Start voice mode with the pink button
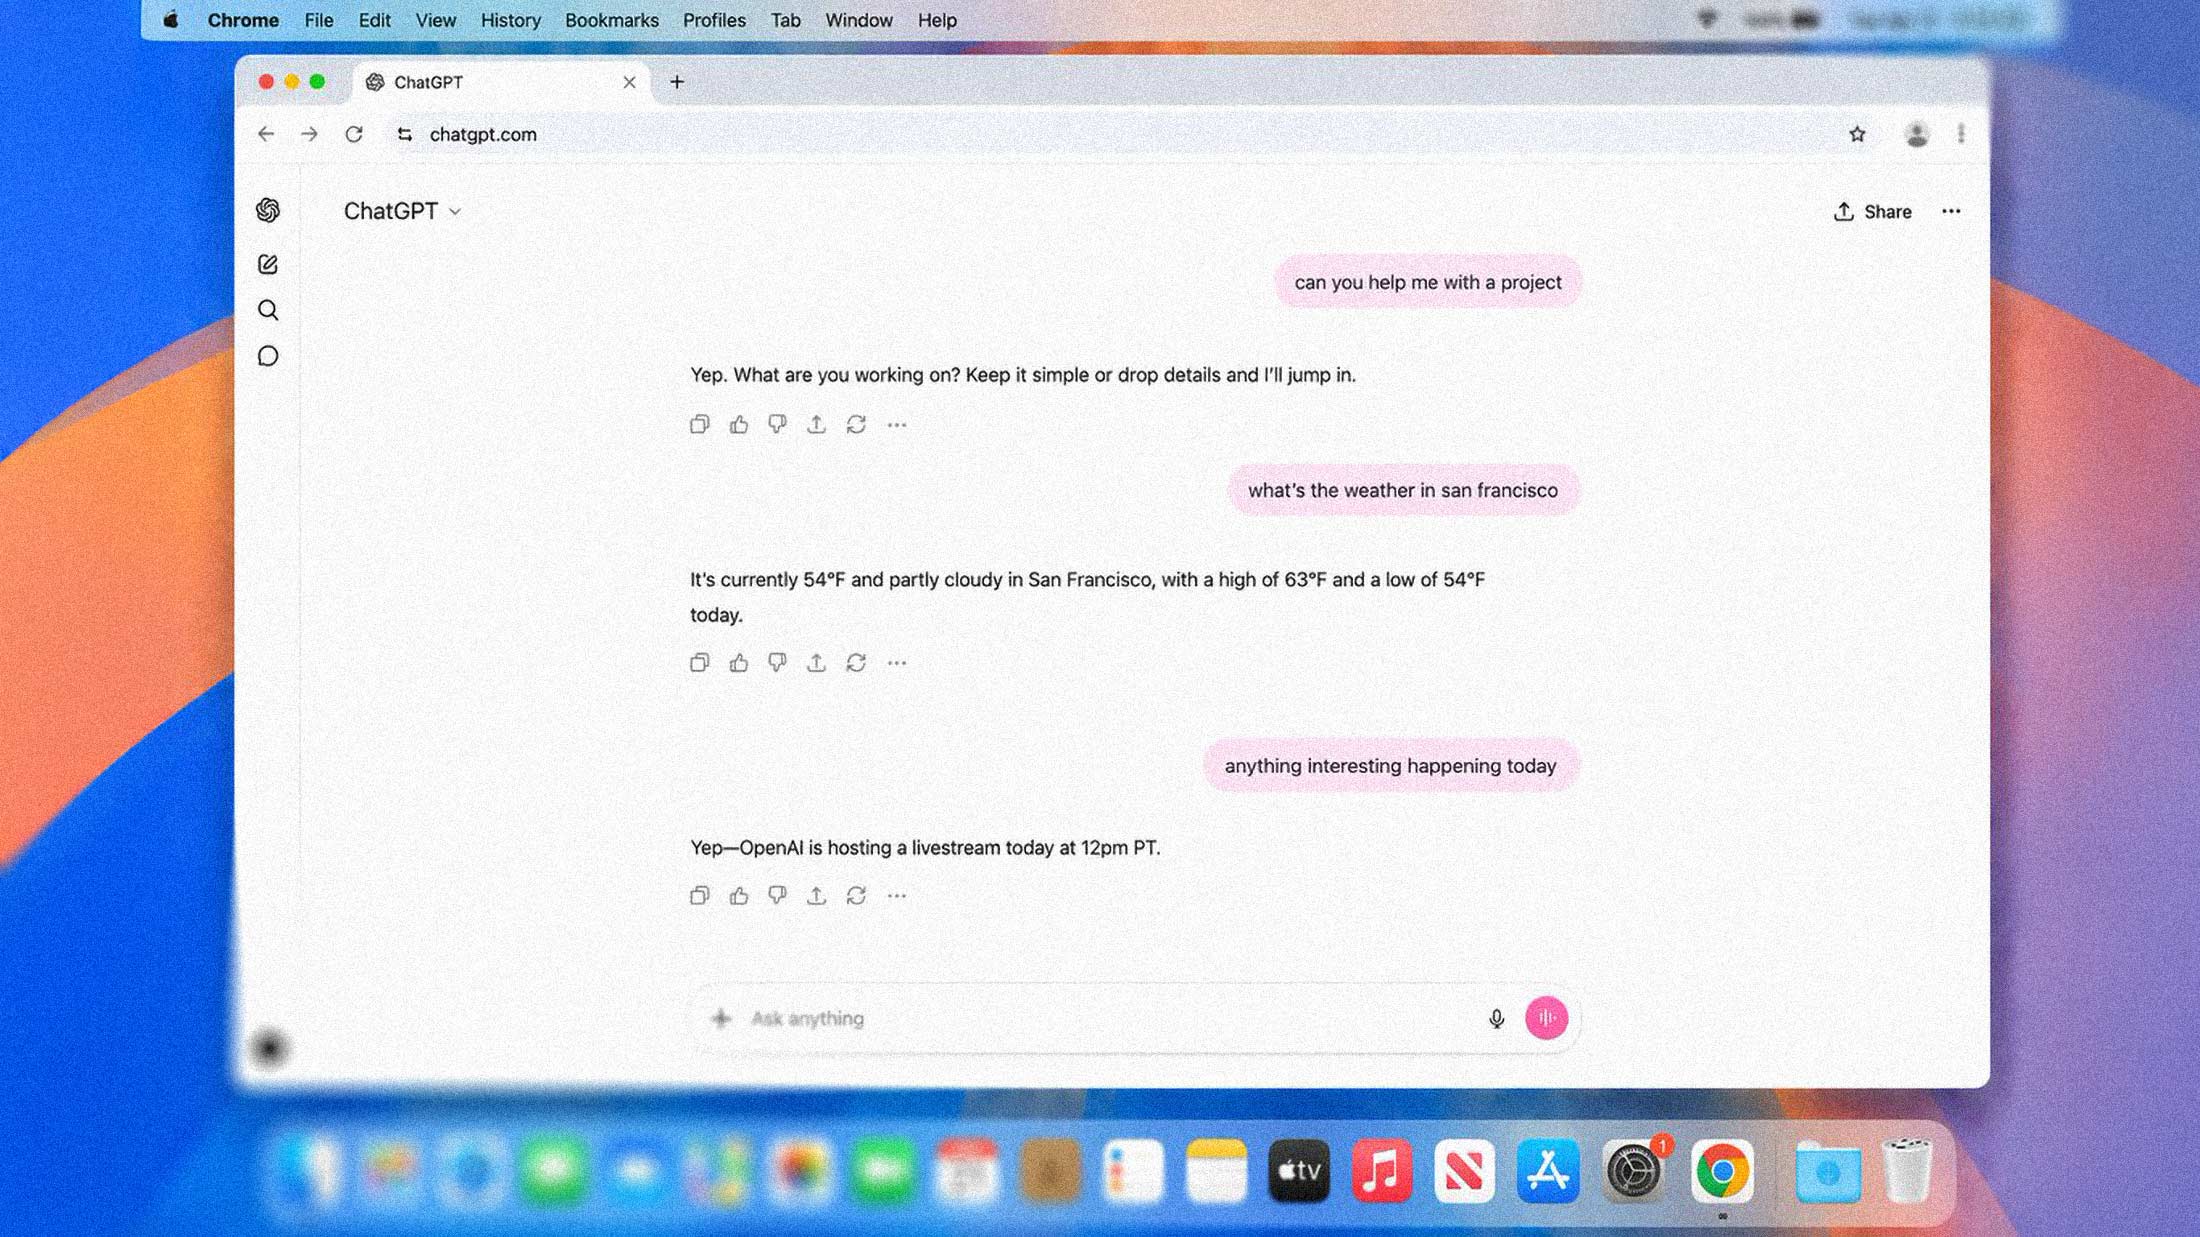This screenshot has height=1237, width=2200. [x=1546, y=1018]
